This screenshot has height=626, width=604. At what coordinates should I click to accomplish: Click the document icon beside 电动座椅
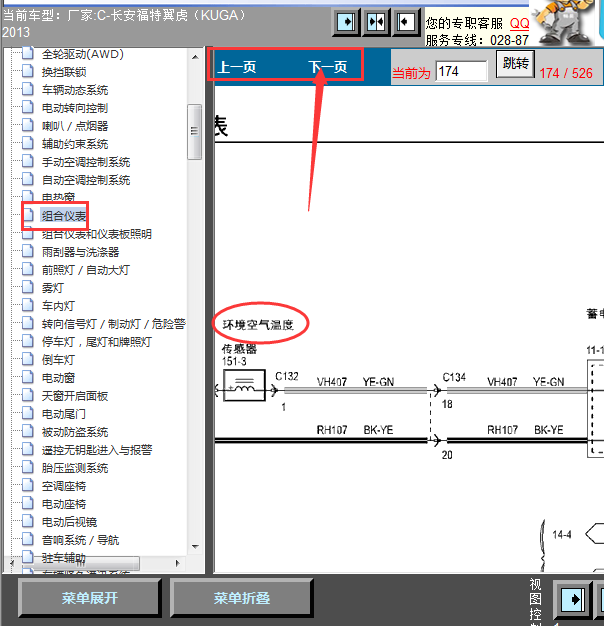(28, 503)
